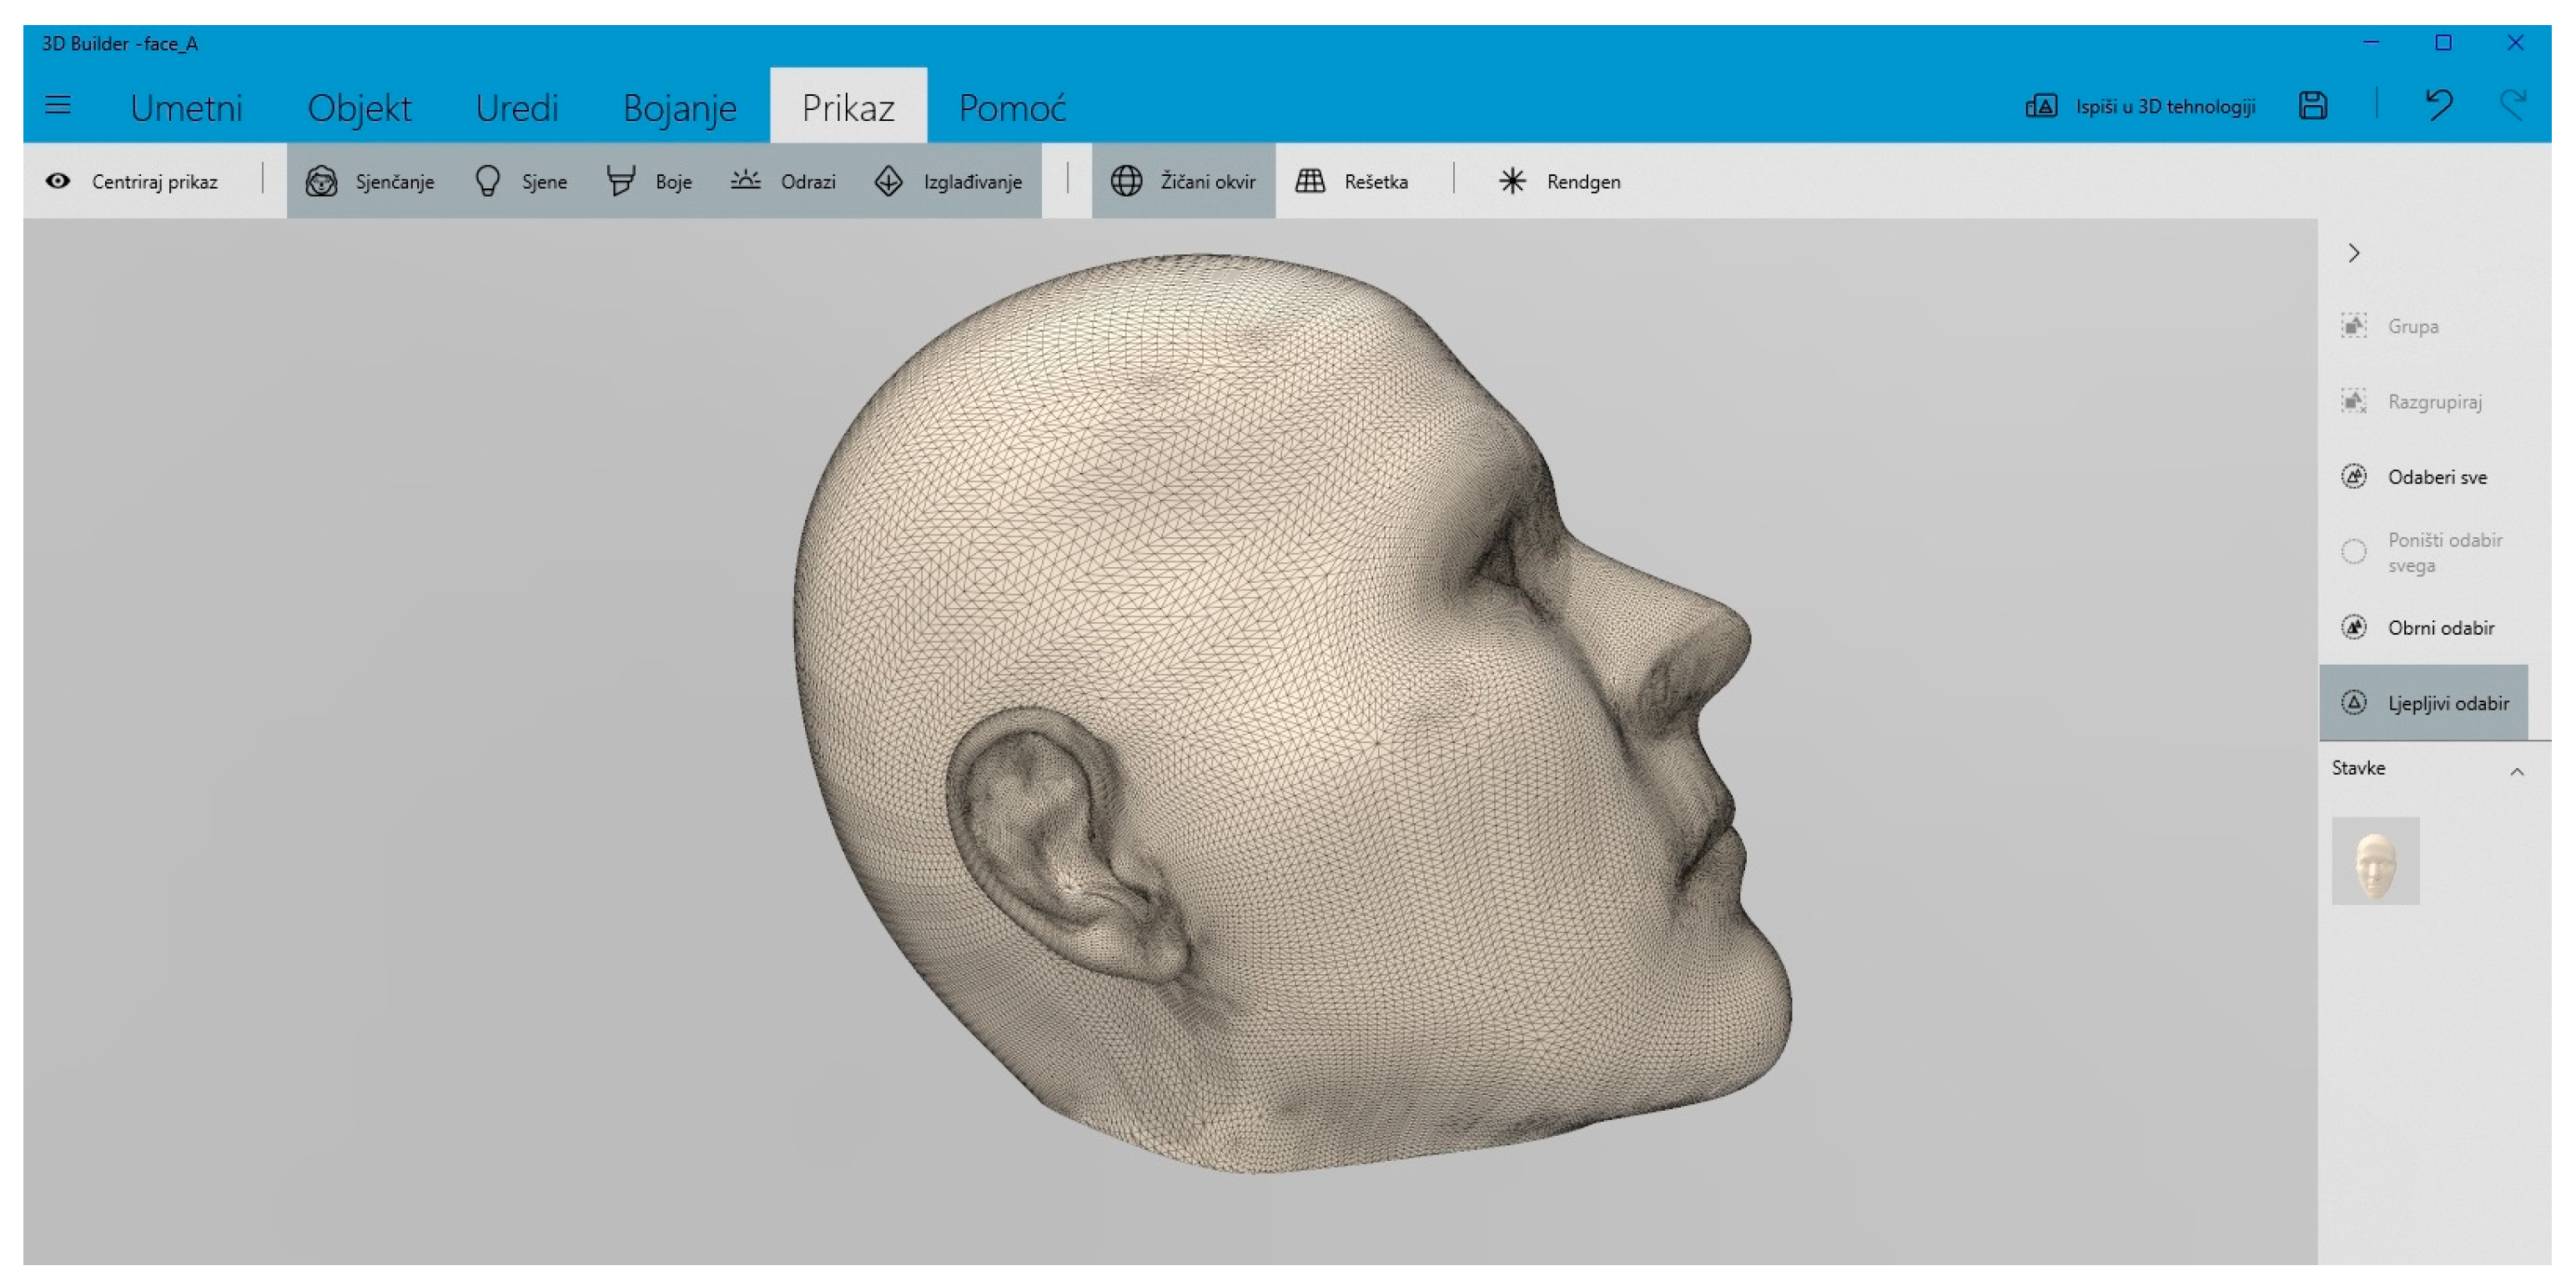This screenshot has height=1286, width=2576.
Task: Switch to the Umetni tab
Action: tap(186, 107)
